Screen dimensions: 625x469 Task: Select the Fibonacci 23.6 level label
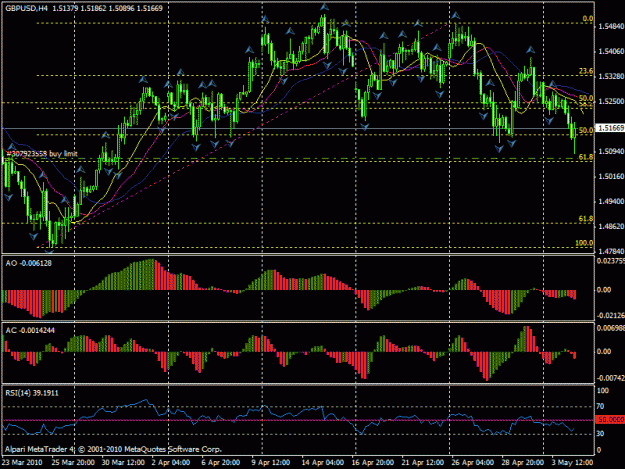[586, 71]
